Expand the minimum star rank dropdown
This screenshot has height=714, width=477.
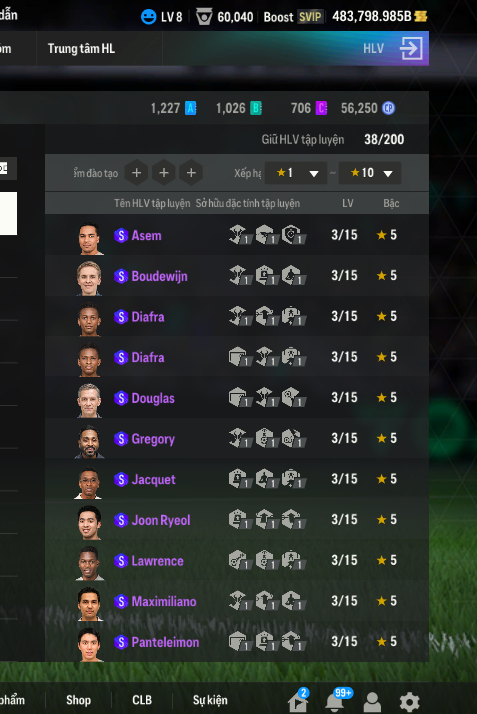pos(296,173)
